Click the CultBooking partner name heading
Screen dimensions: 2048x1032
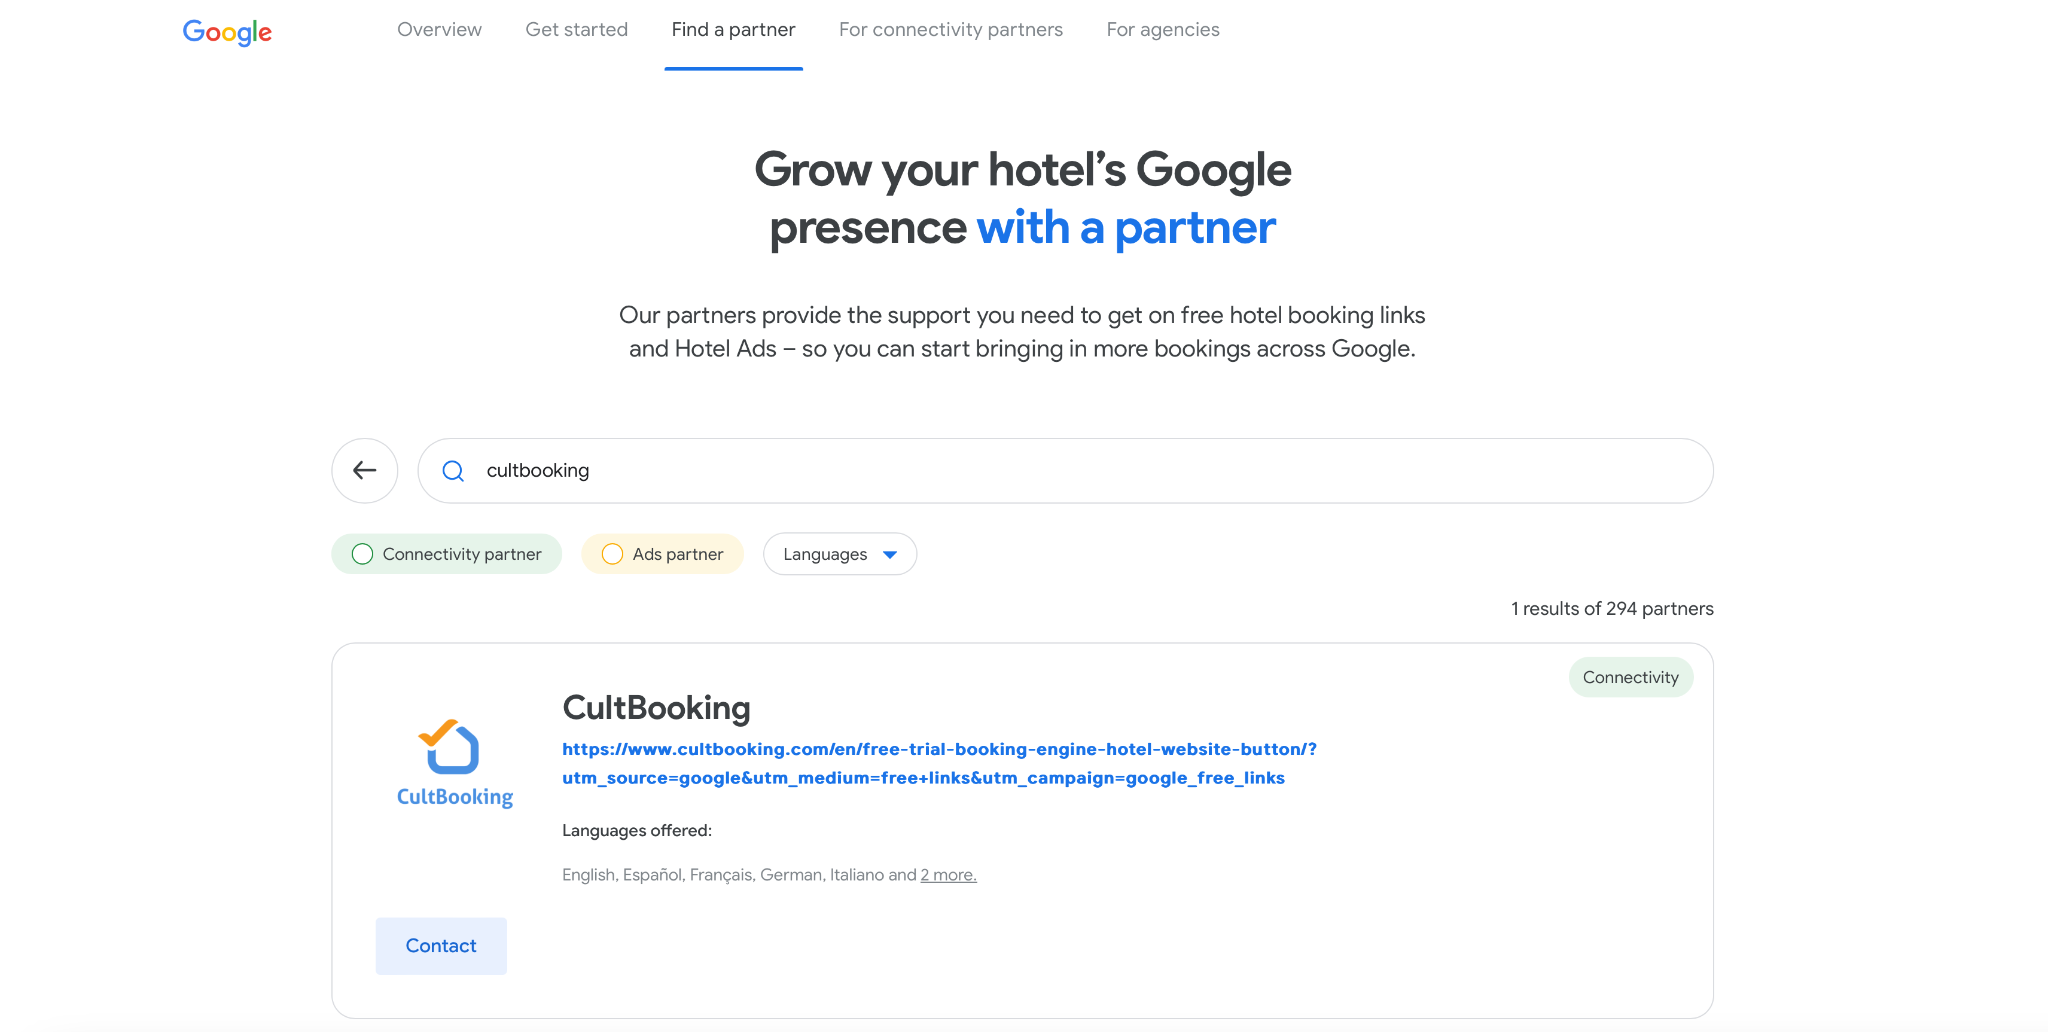pos(656,708)
